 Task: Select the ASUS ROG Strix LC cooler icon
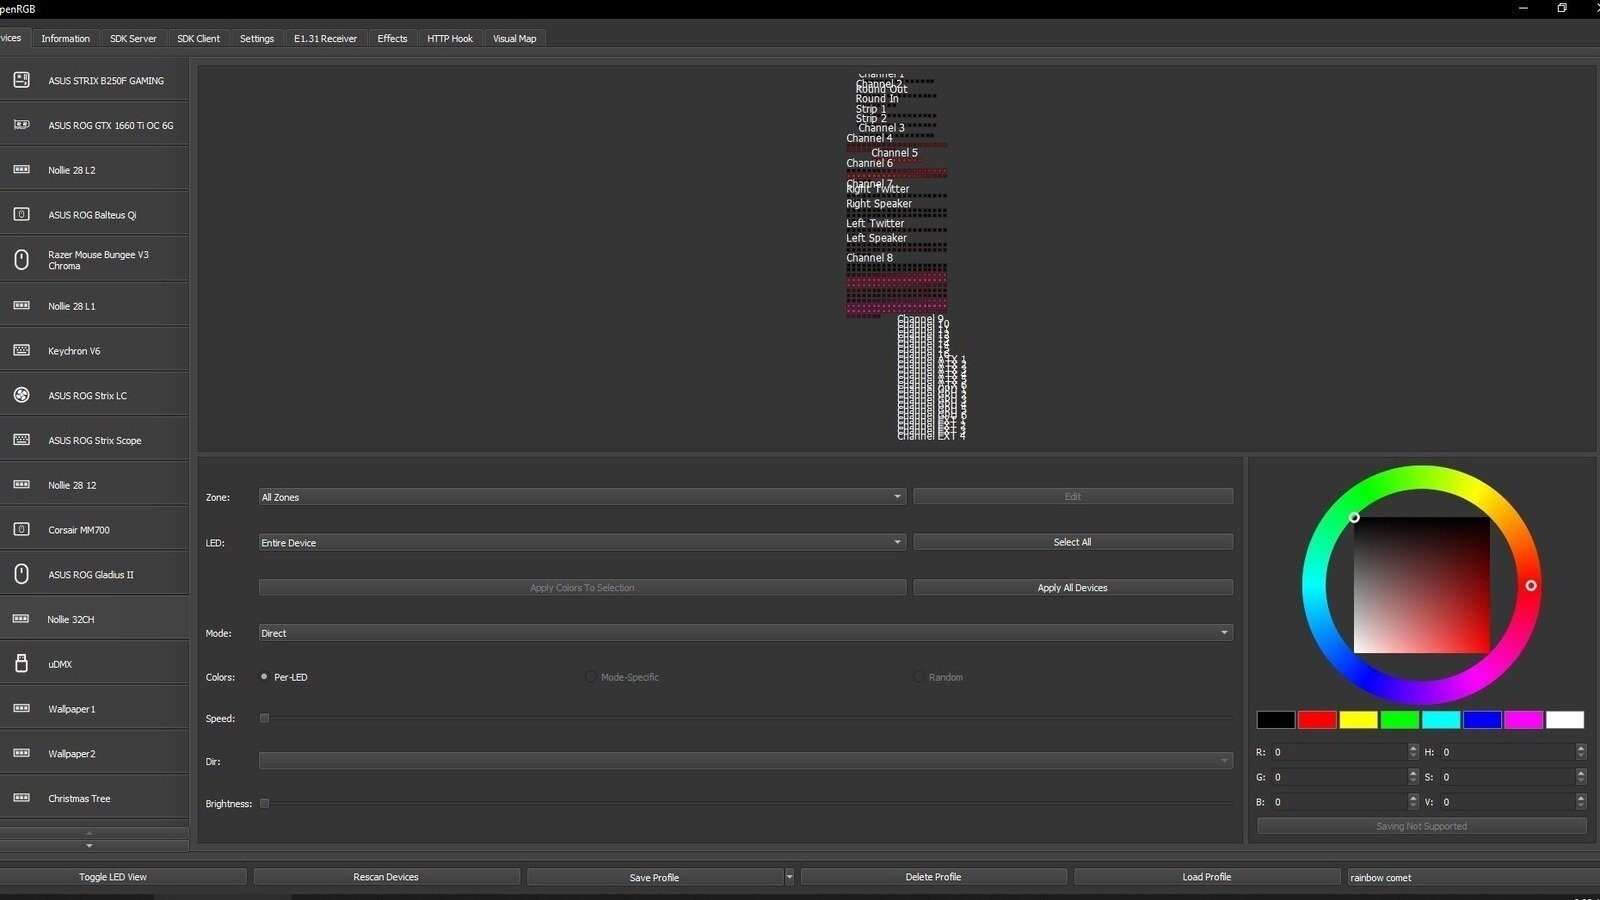pos(21,396)
